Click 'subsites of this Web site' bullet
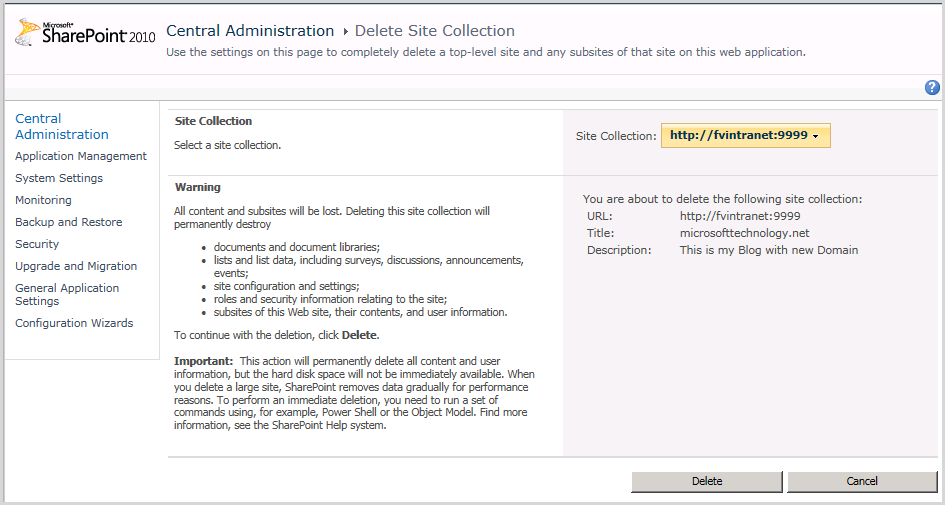Image resolution: width=945 pixels, height=505 pixels. pyautogui.click(x=360, y=312)
